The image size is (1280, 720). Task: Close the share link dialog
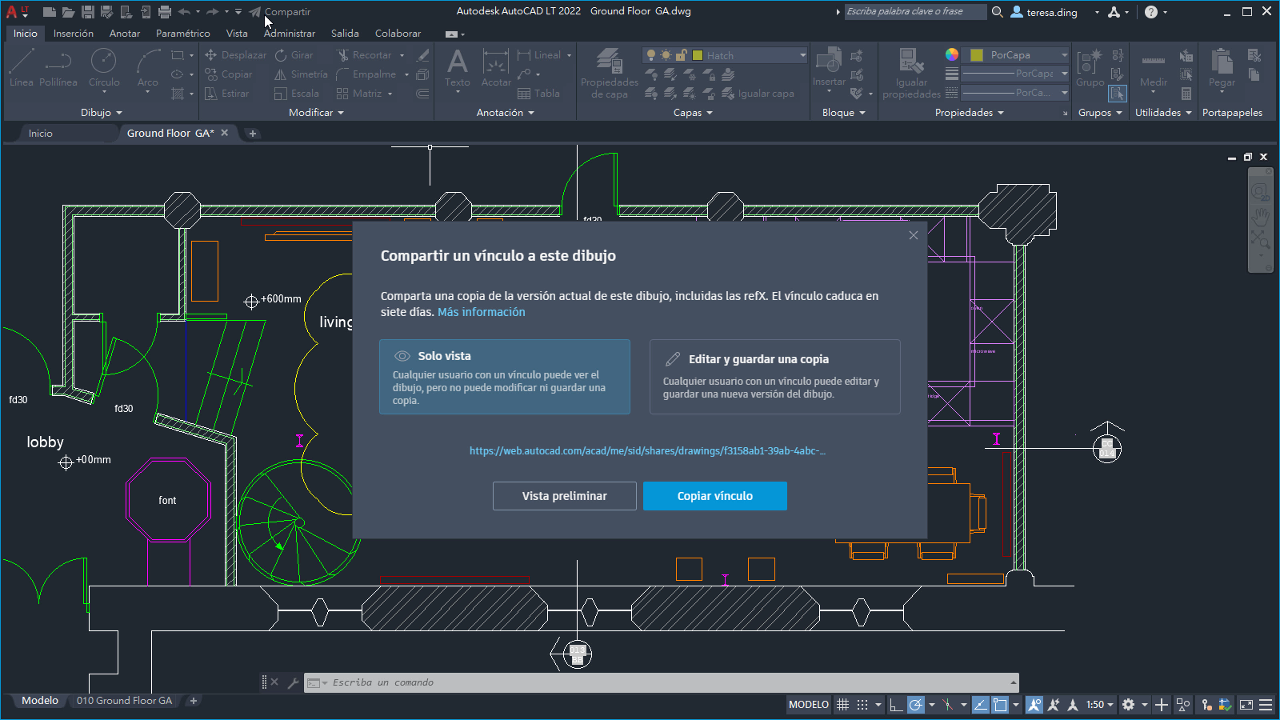tap(913, 235)
